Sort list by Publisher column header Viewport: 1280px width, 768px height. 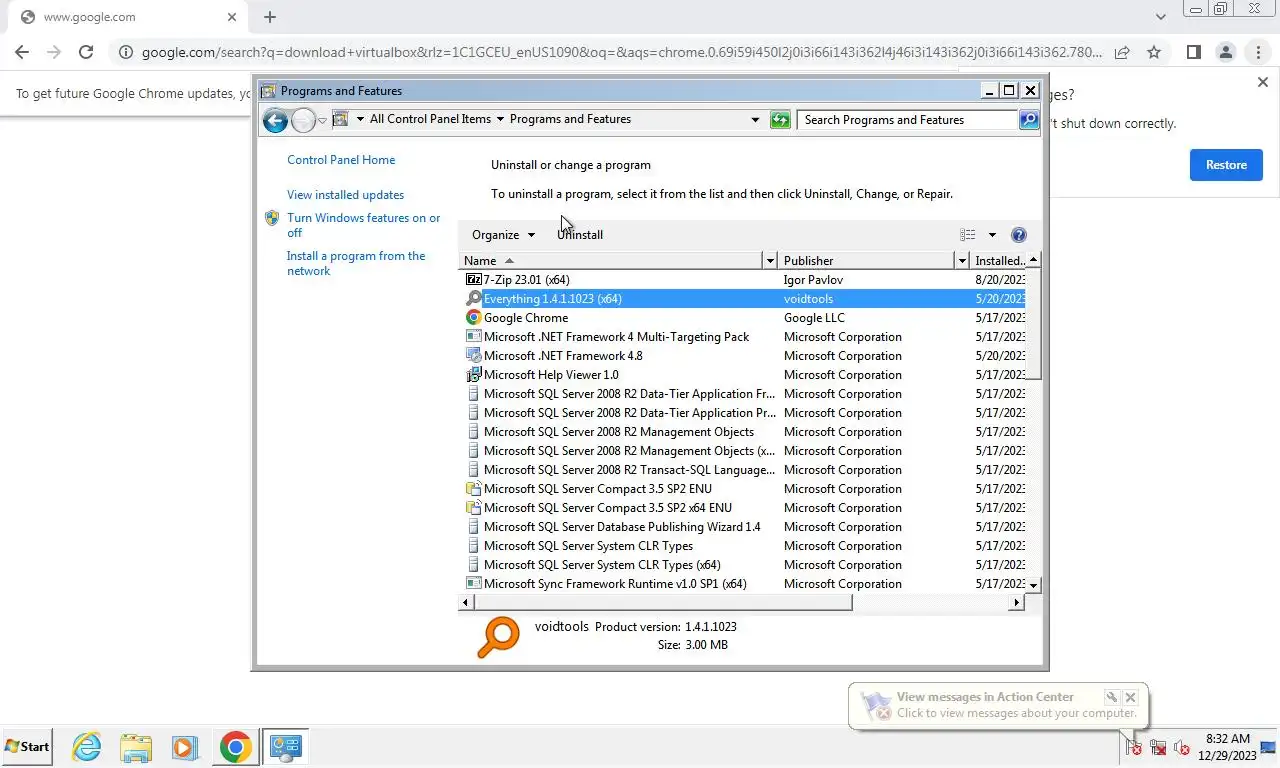pos(866,261)
